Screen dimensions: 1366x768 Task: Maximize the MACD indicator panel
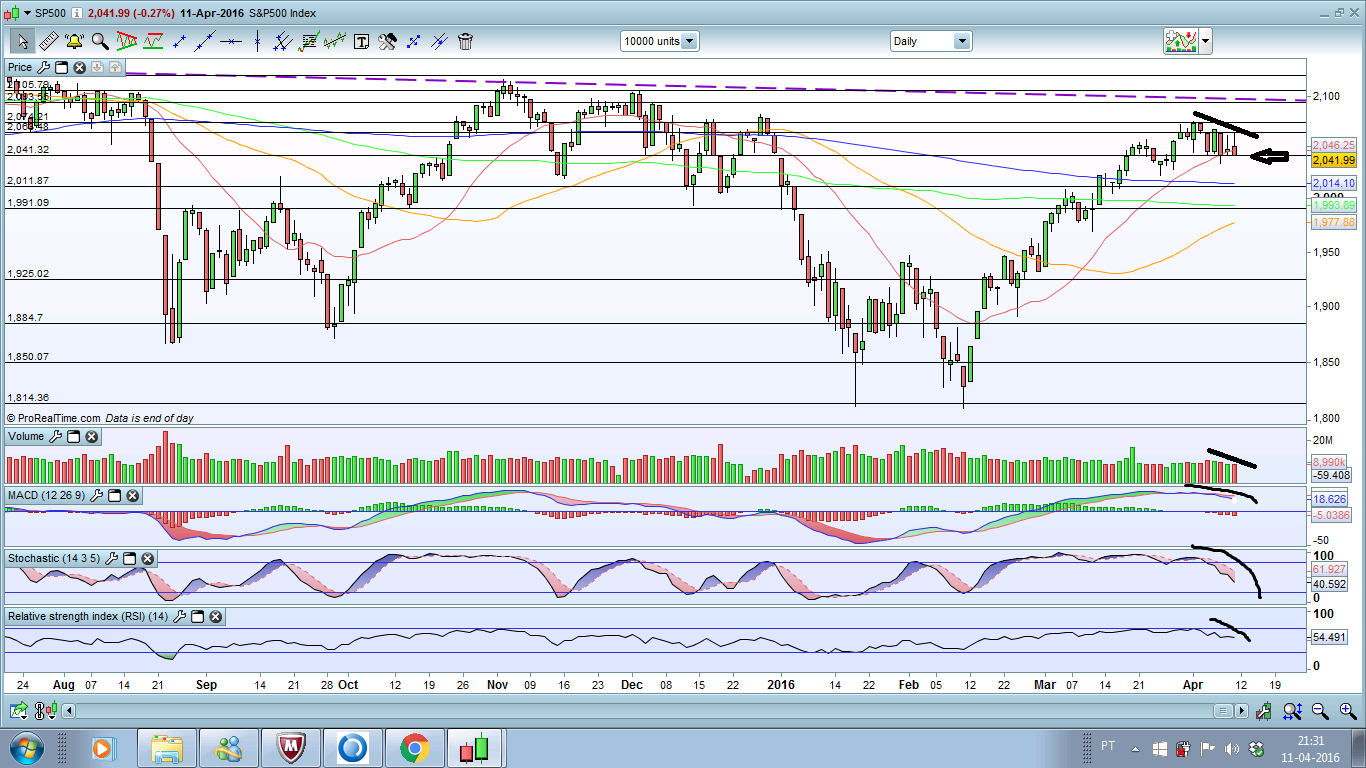point(114,496)
